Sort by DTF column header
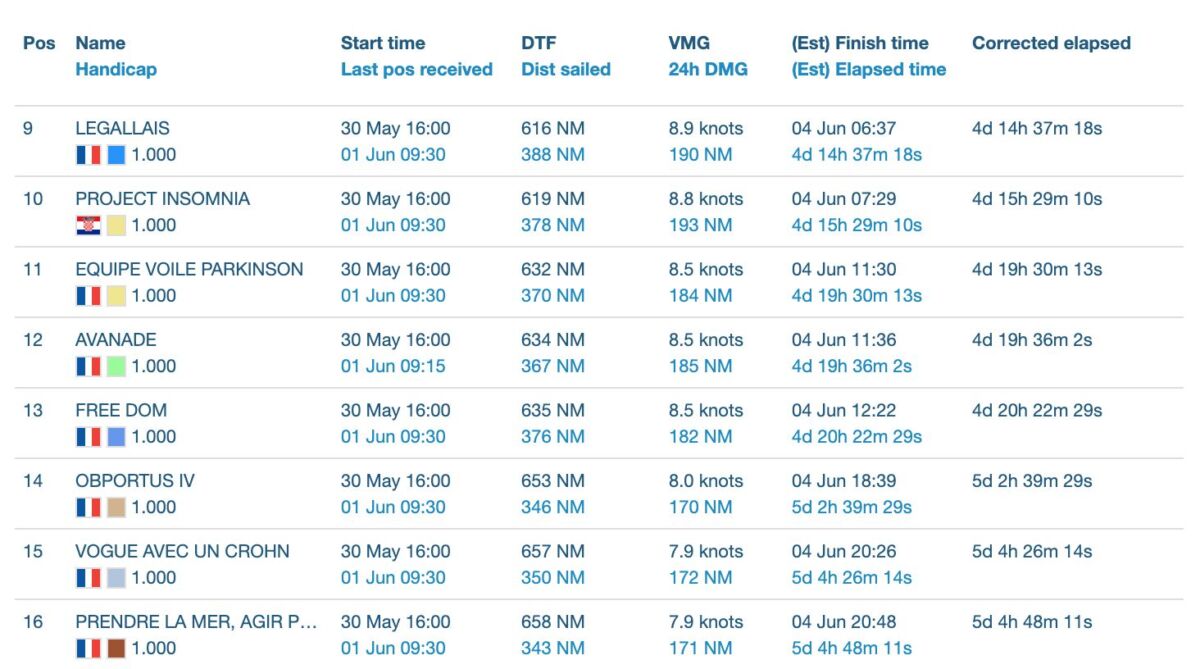The width and height of the screenshot is (1200, 669). tap(538, 43)
